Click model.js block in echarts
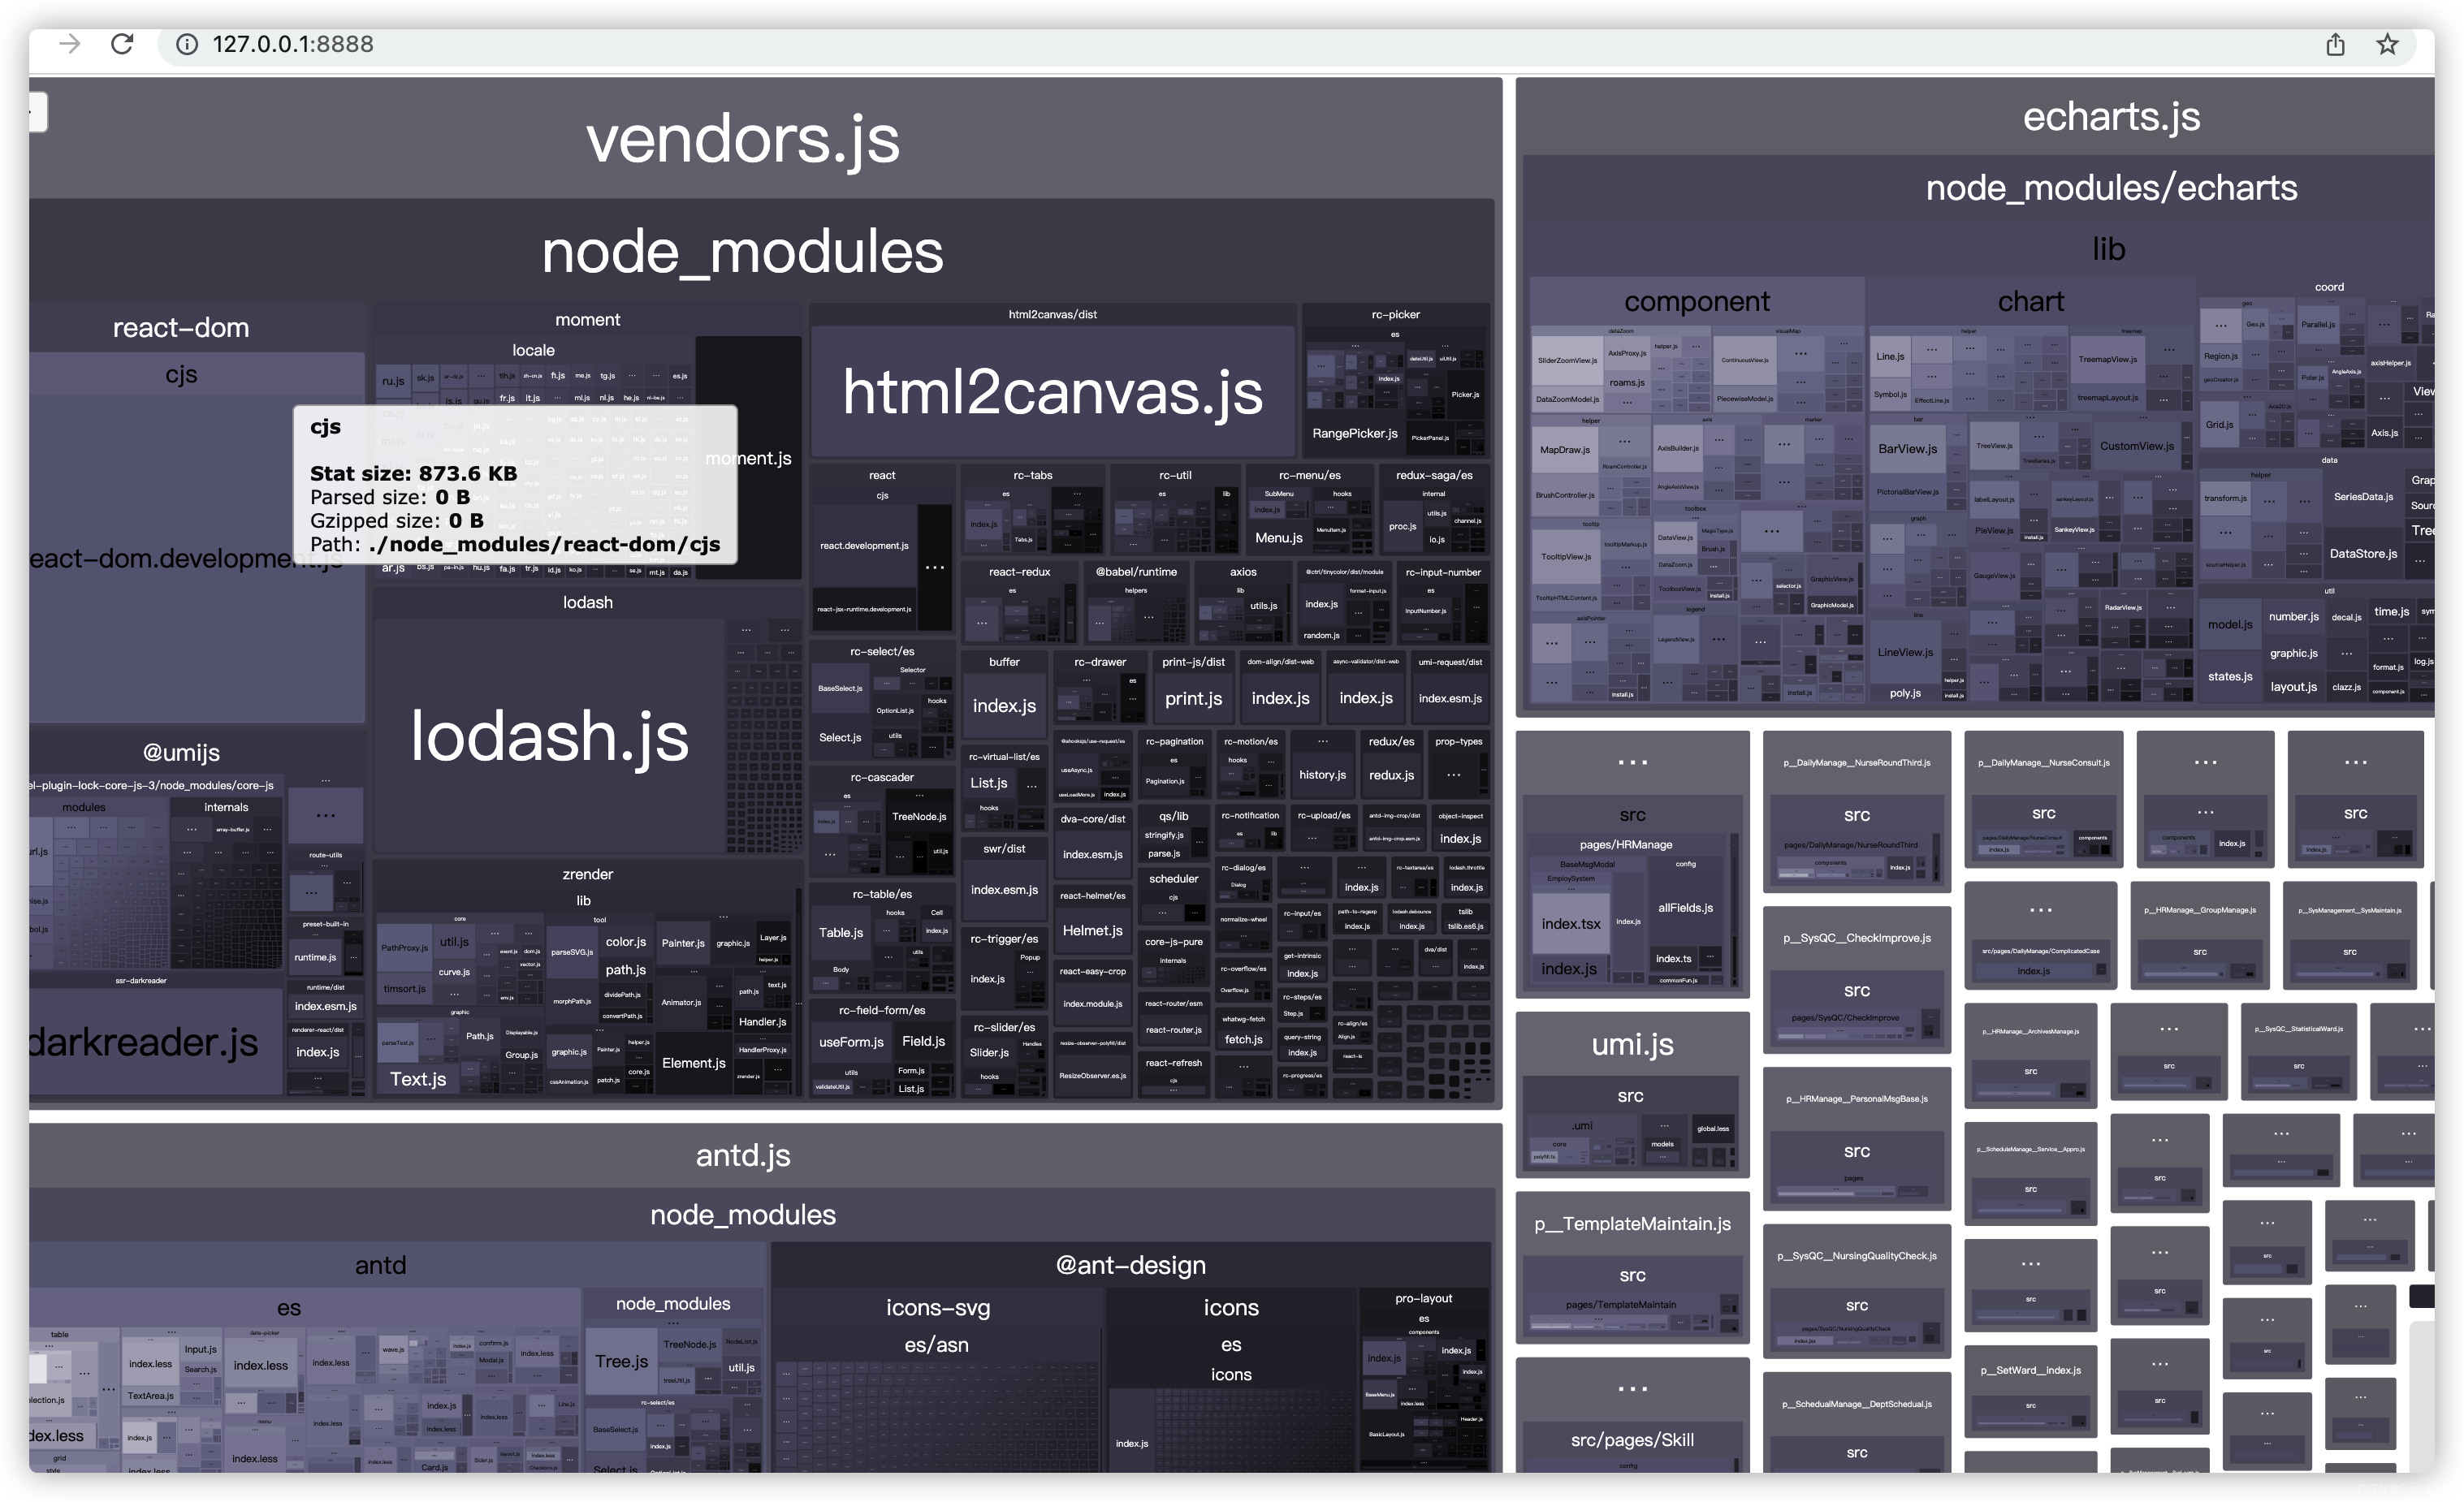 click(x=2229, y=624)
